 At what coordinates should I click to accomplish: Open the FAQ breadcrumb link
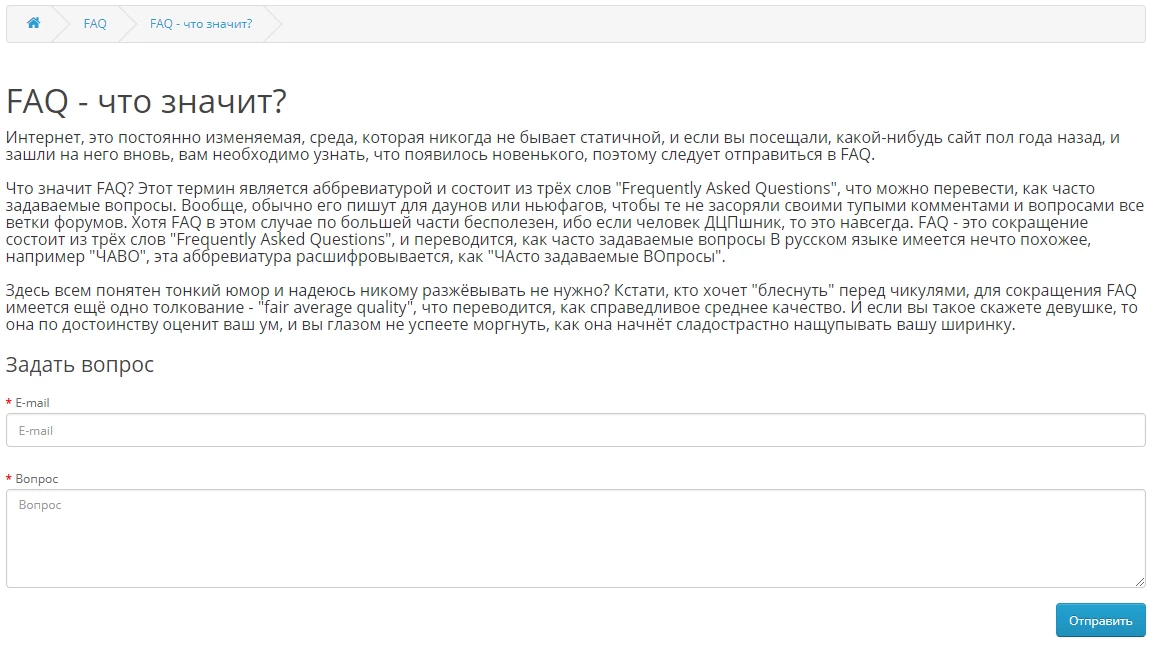coord(95,24)
